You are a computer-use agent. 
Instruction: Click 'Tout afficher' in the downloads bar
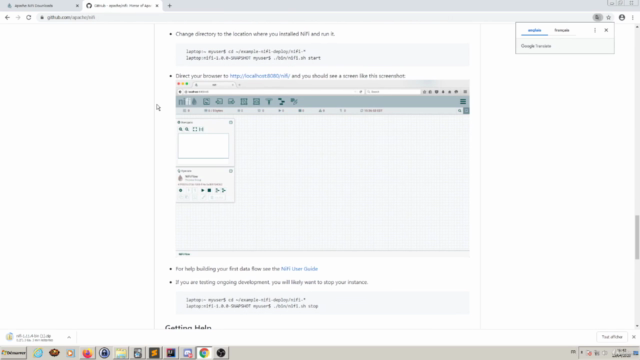tap(612, 337)
